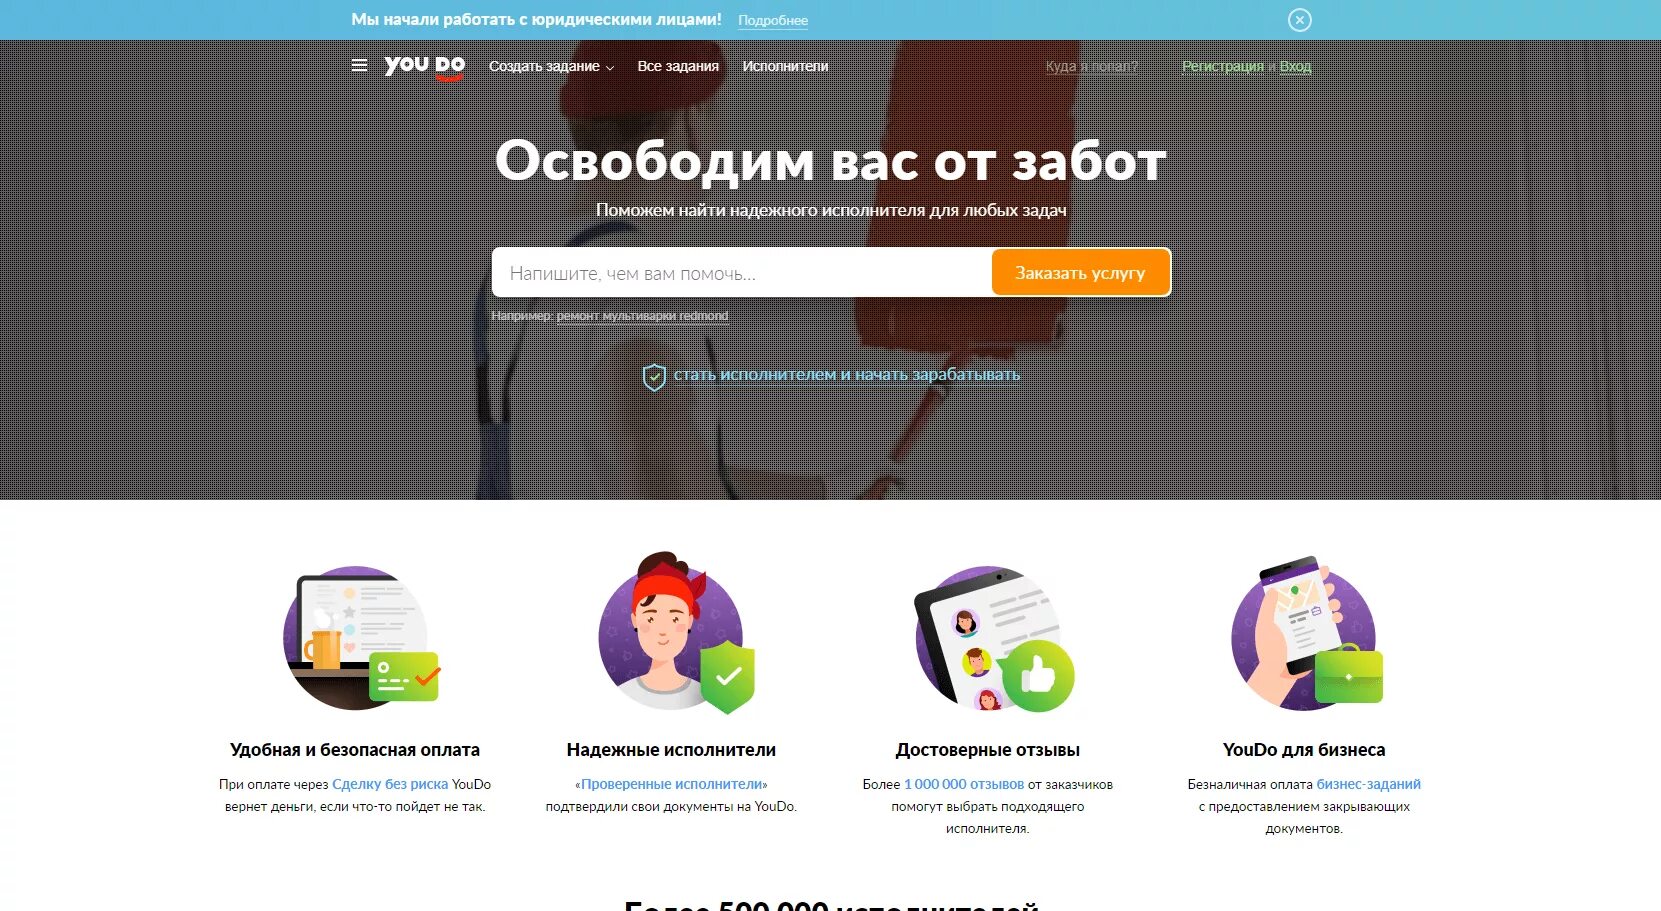Screen dimensions: 1661x911
Task: Click the reviews thumbs-up illustration icon
Action: click(994, 639)
